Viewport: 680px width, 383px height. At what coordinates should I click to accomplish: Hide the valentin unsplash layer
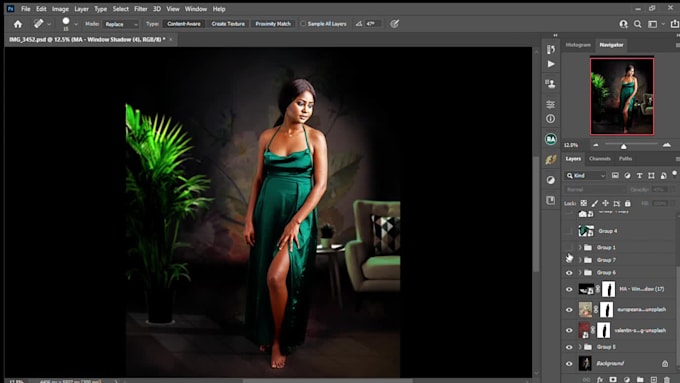pos(569,331)
